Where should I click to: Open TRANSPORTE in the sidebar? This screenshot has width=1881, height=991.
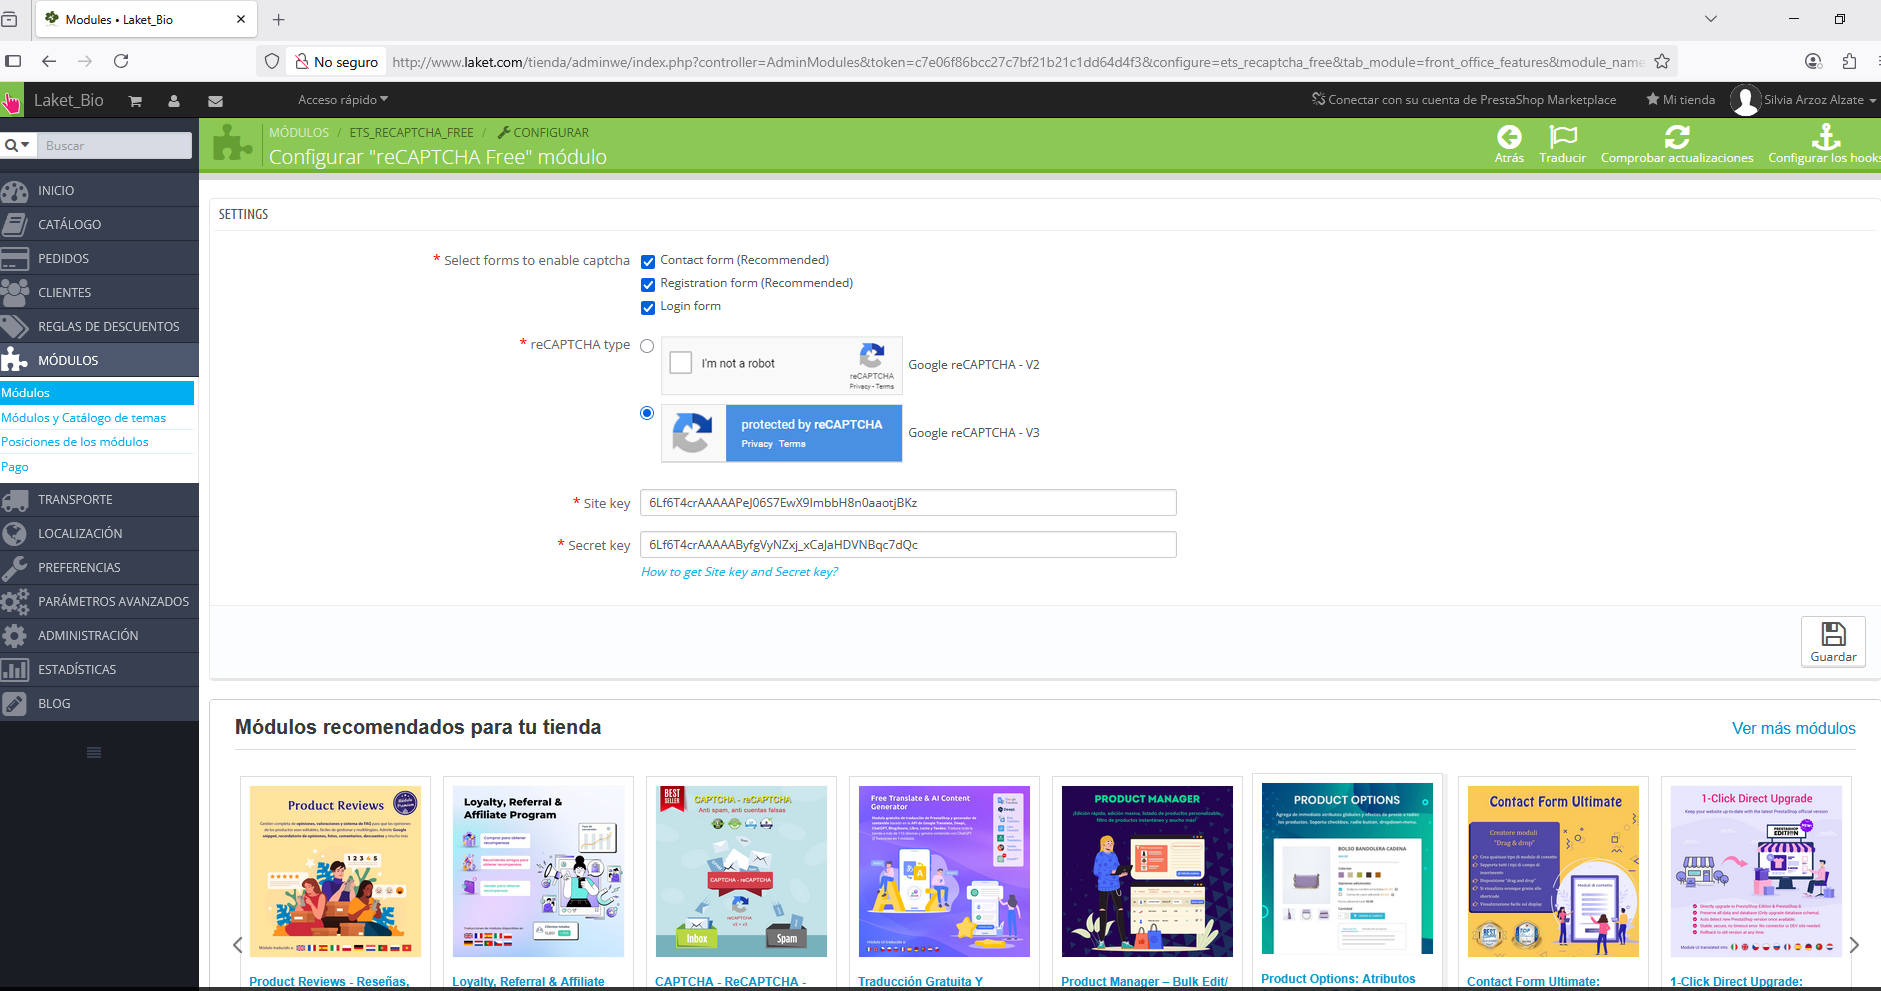99,499
